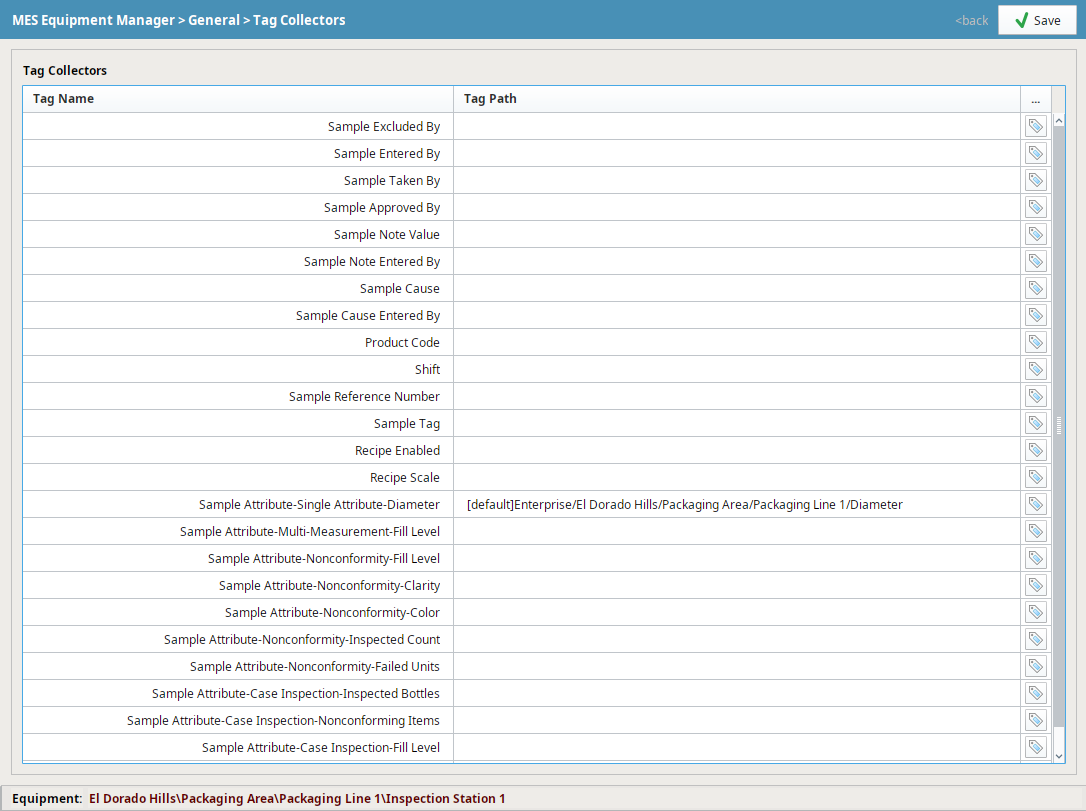Go back using the back link
The height and width of the screenshot is (811, 1086).
(971, 20)
